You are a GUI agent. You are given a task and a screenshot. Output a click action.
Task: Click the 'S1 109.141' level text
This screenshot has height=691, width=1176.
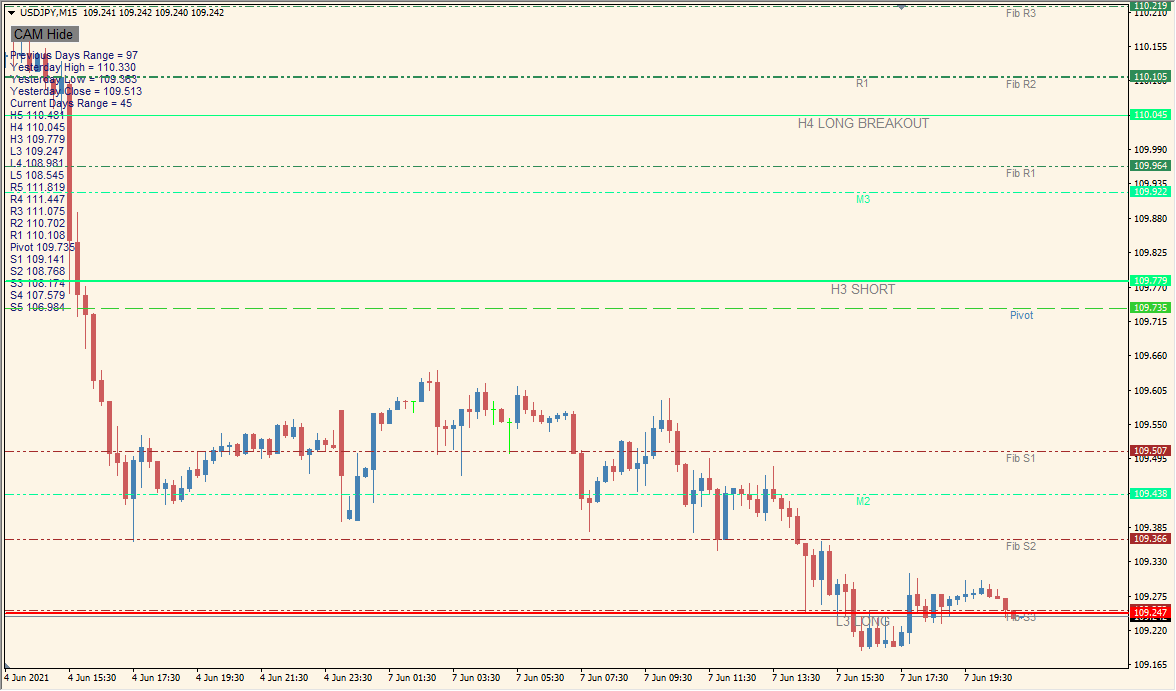38,260
